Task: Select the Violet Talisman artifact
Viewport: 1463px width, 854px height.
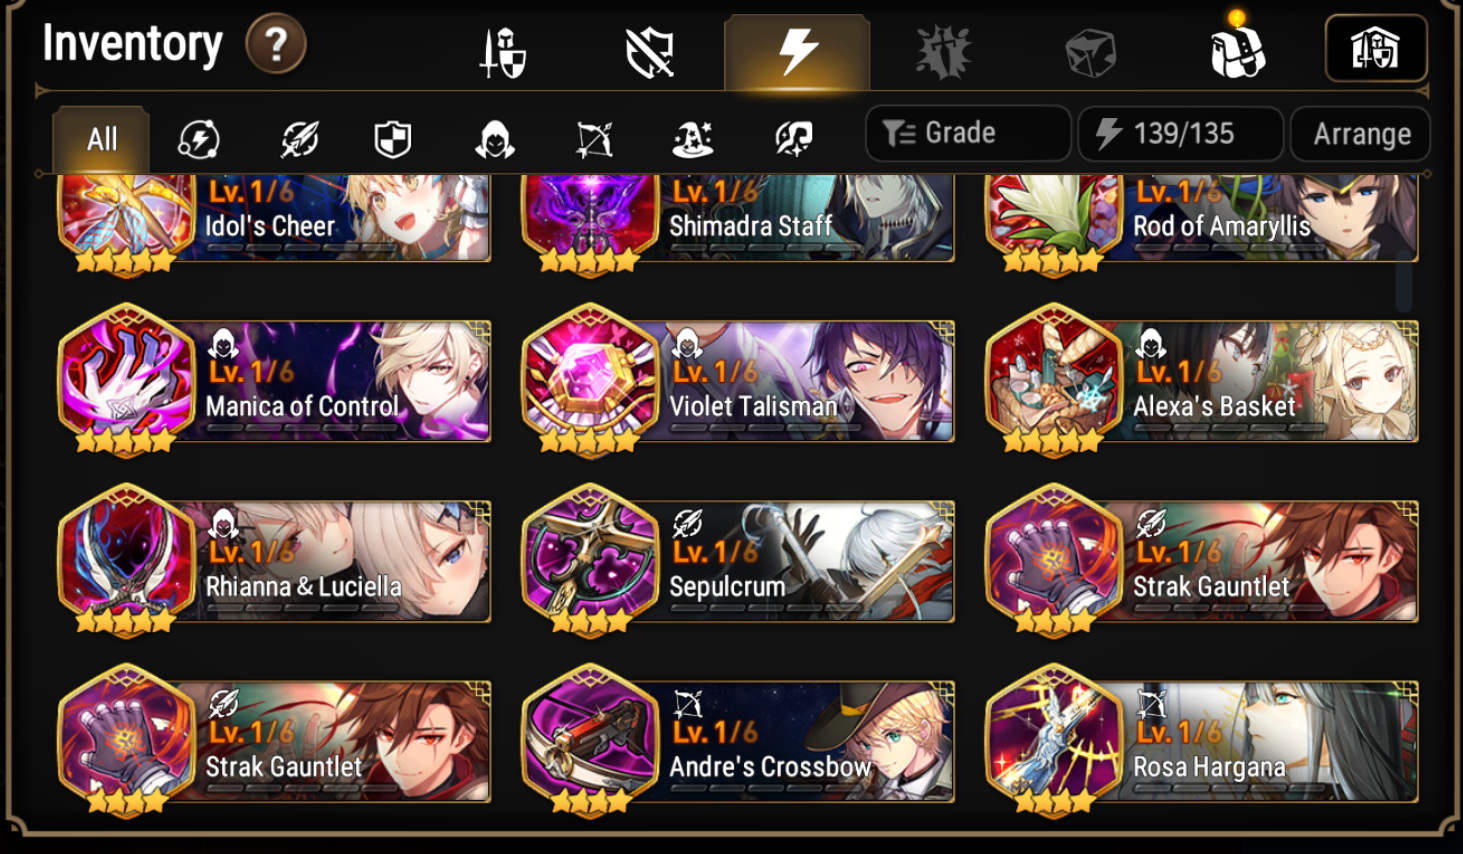Action: pos(738,382)
